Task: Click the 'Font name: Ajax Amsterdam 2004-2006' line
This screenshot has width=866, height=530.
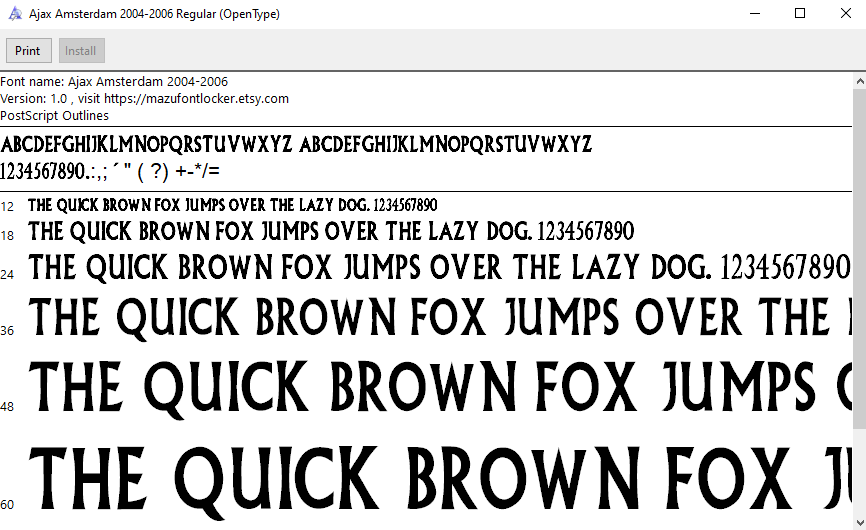Action: click(114, 82)
